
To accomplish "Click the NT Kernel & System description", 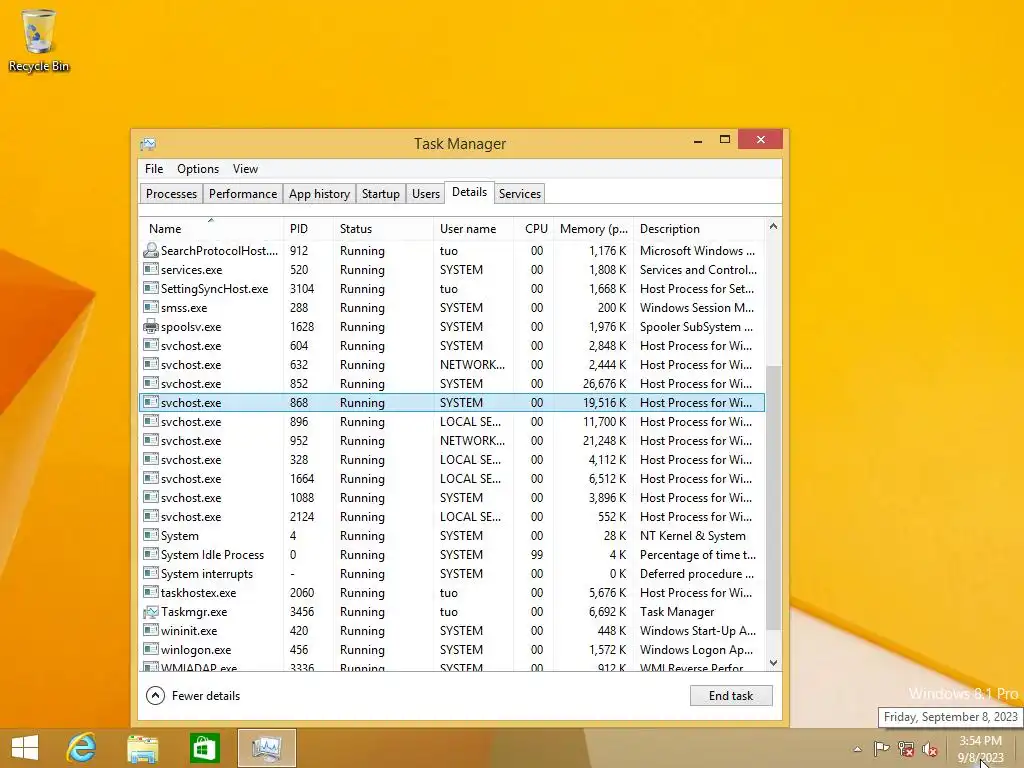I will pyautogui.click(x=692, y=536).
